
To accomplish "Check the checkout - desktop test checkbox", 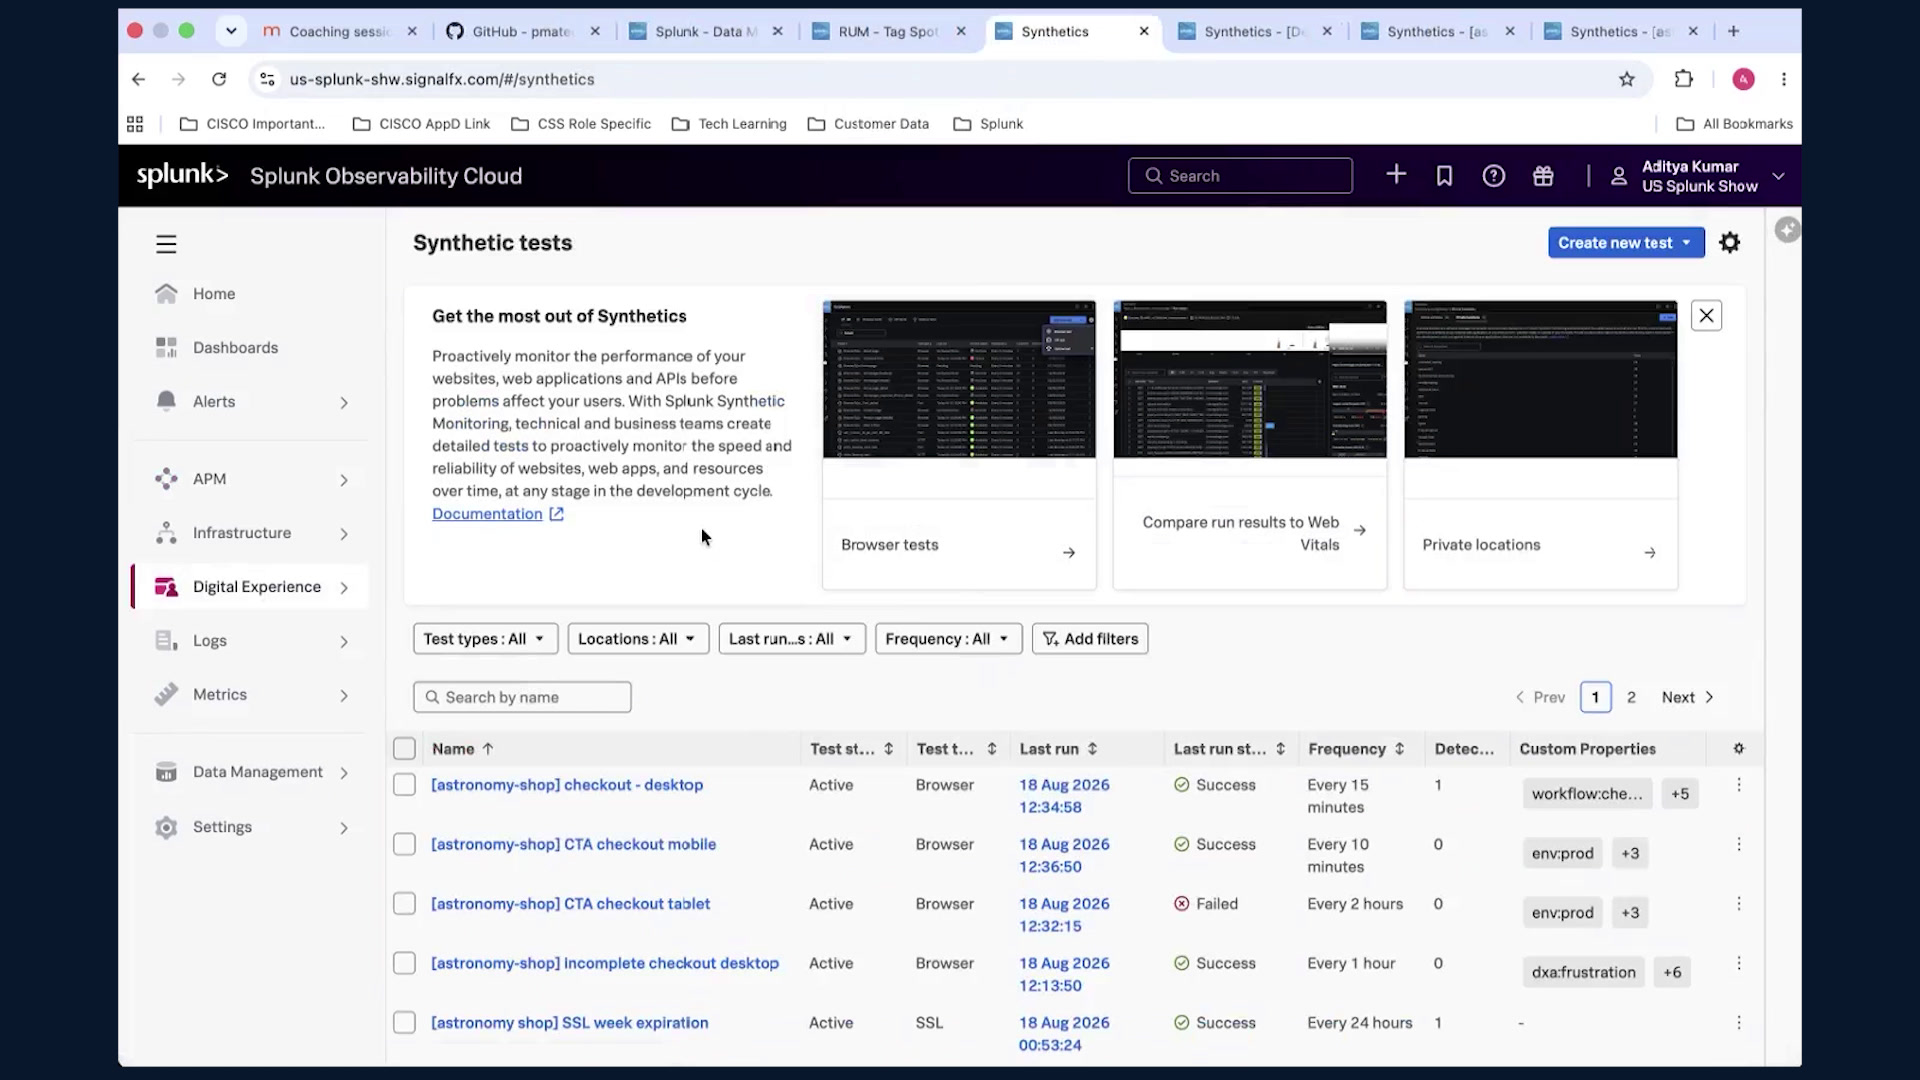I will 404,785.
